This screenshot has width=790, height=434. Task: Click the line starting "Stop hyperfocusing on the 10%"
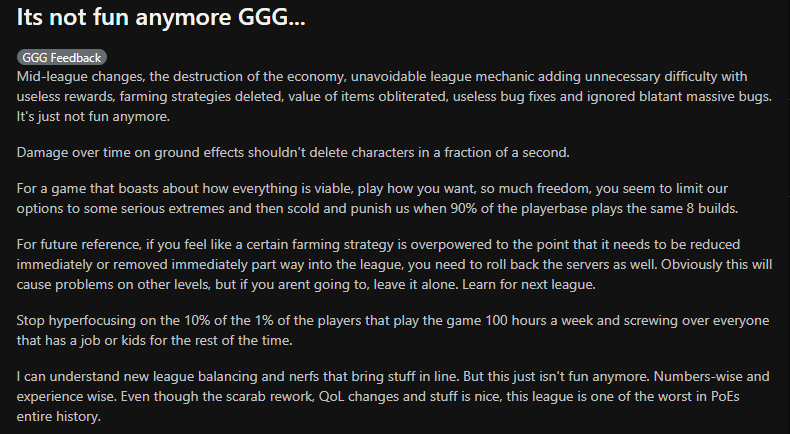[x=393, y=321]
